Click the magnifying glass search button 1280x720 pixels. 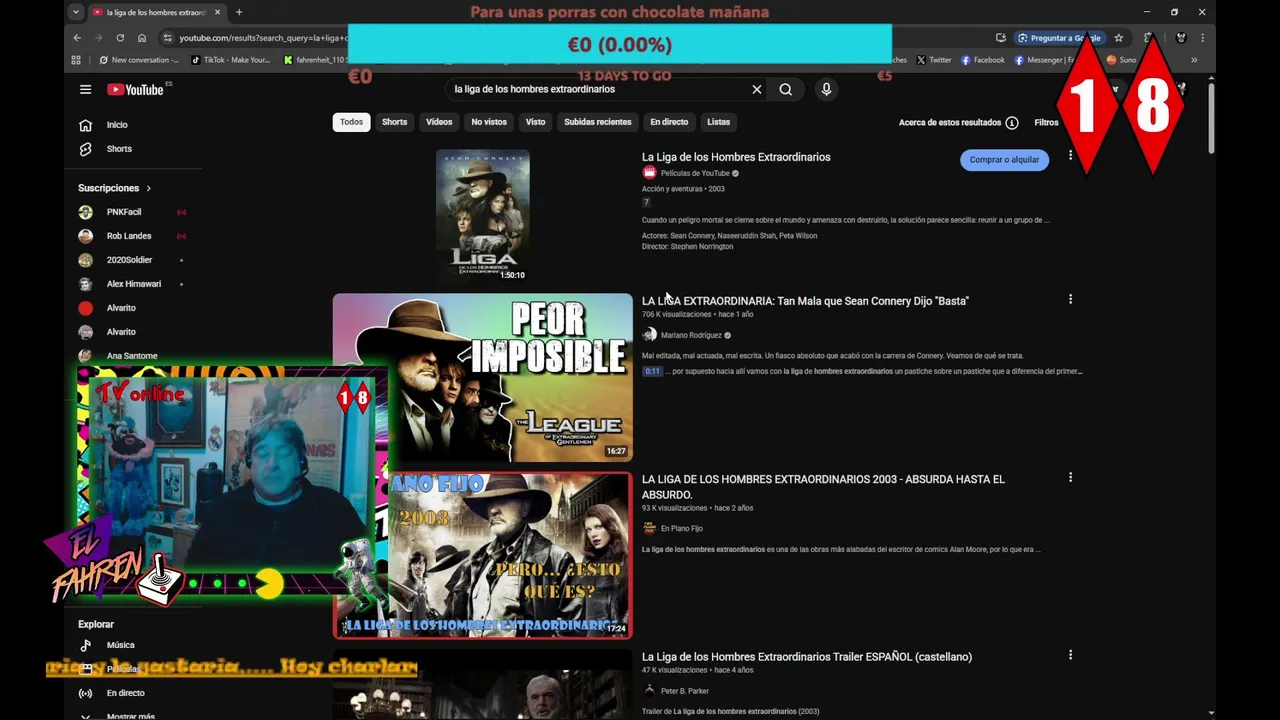pos(786,89)
